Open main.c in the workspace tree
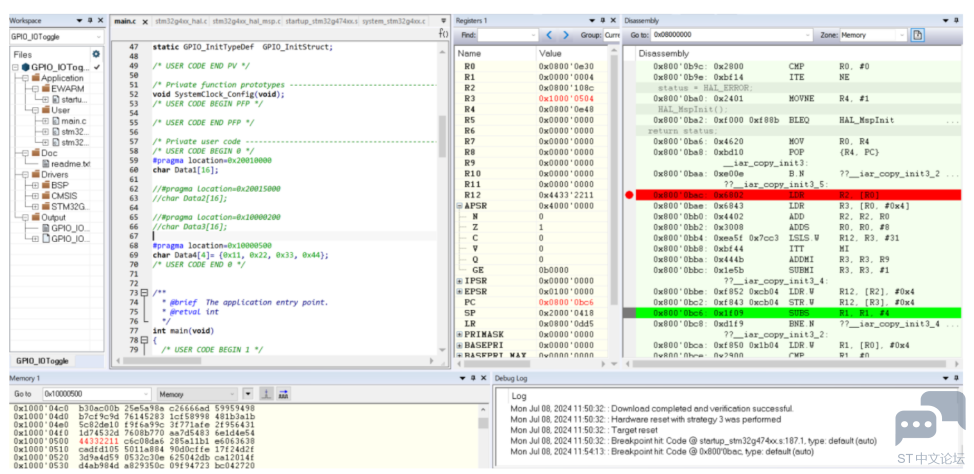This screenshot has width=974, height=474. click(x=73, y=121)
